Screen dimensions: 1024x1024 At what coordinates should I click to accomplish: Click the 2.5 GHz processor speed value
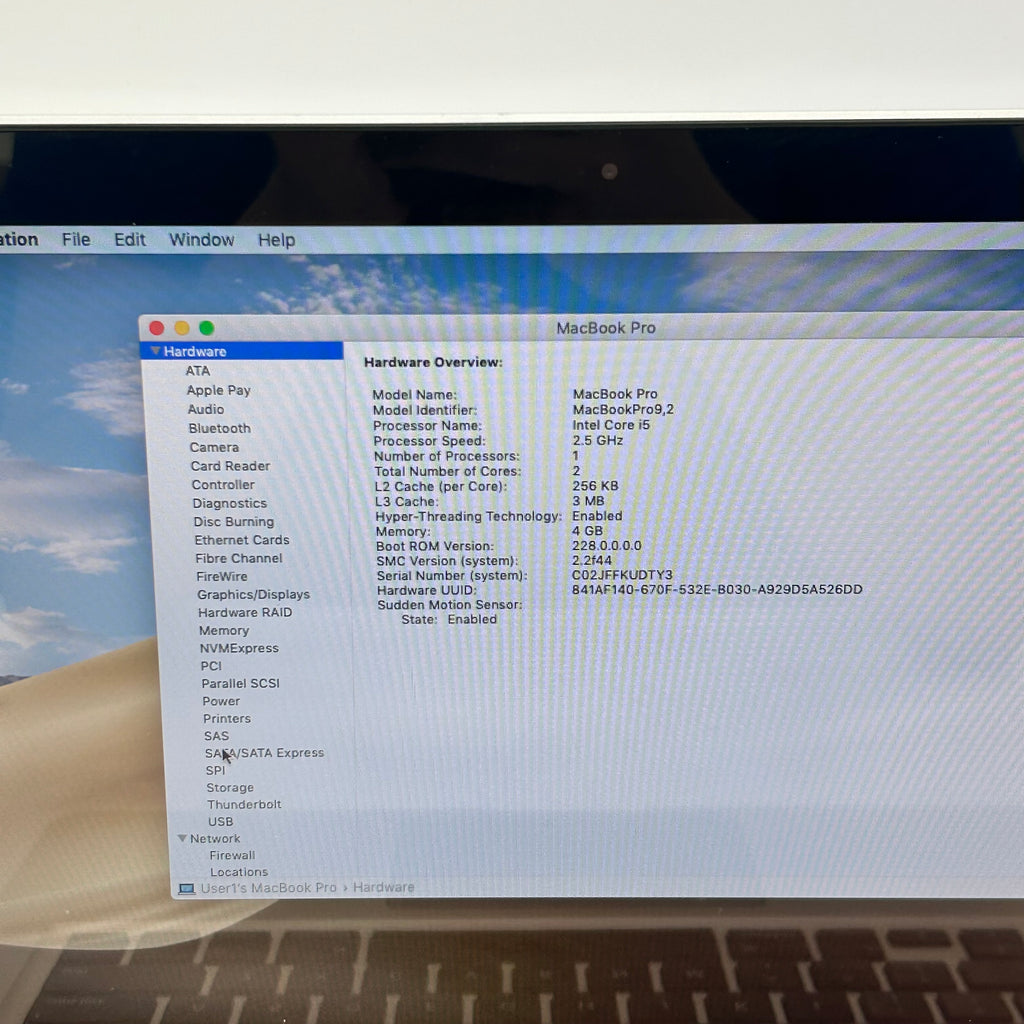[x=597, y=441]
